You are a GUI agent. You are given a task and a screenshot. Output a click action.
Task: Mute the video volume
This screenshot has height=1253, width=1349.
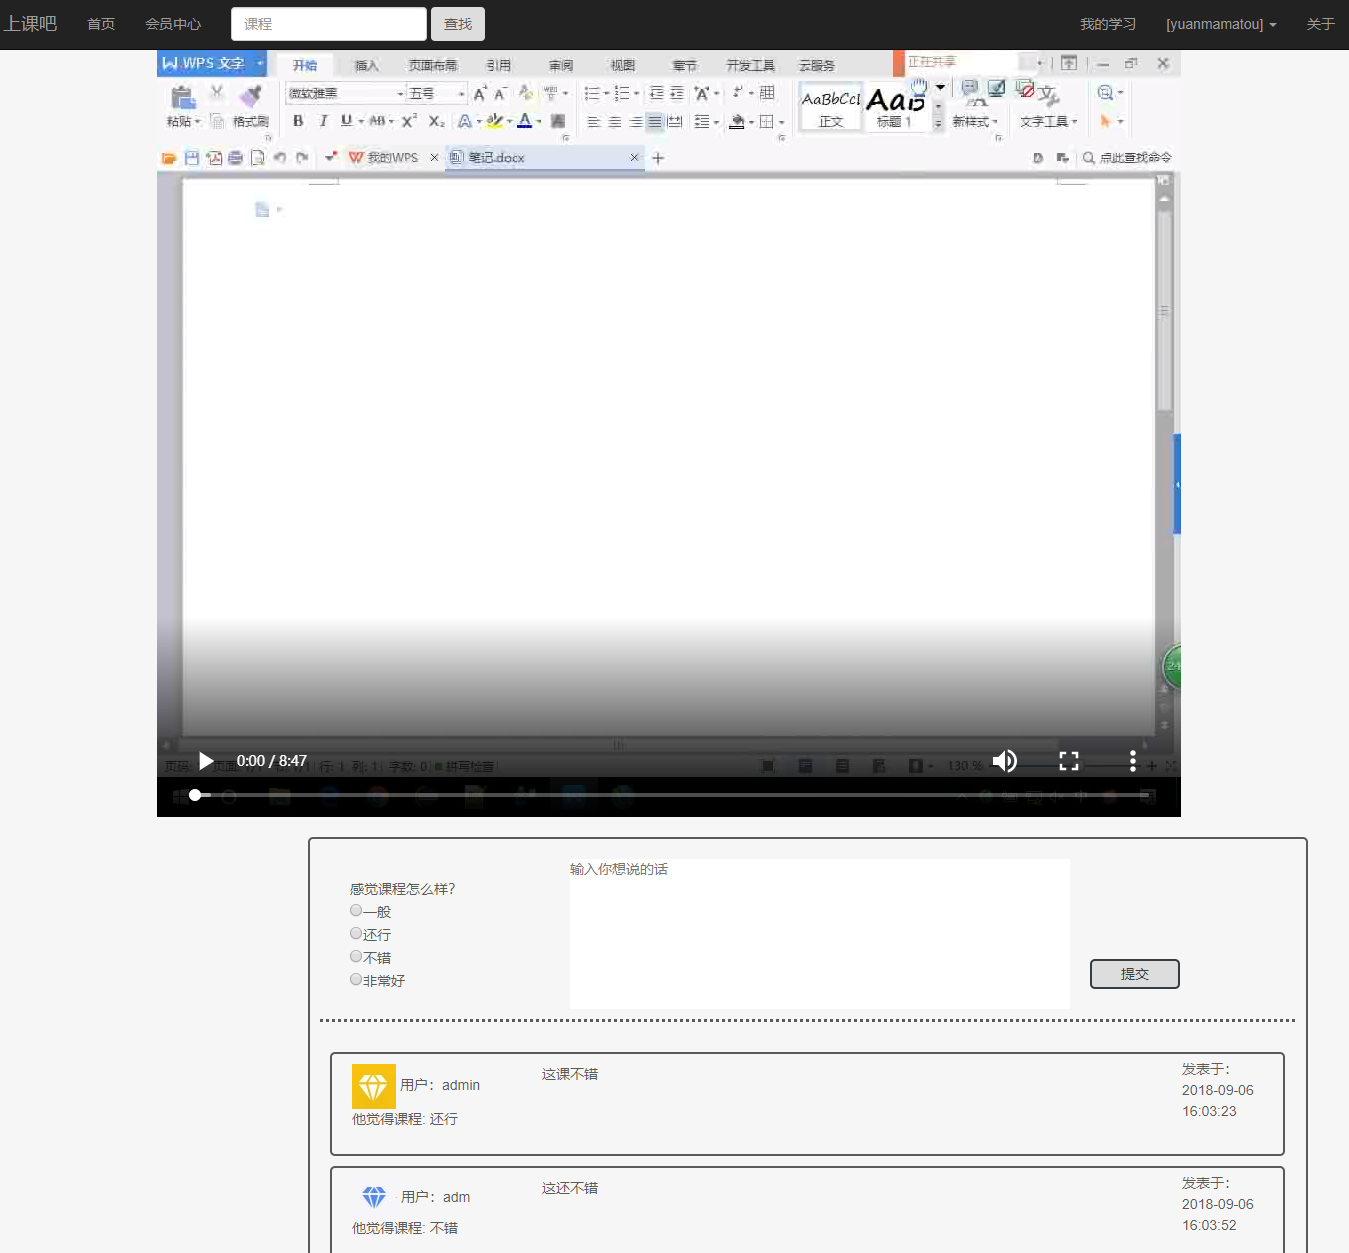(1004, 761)
